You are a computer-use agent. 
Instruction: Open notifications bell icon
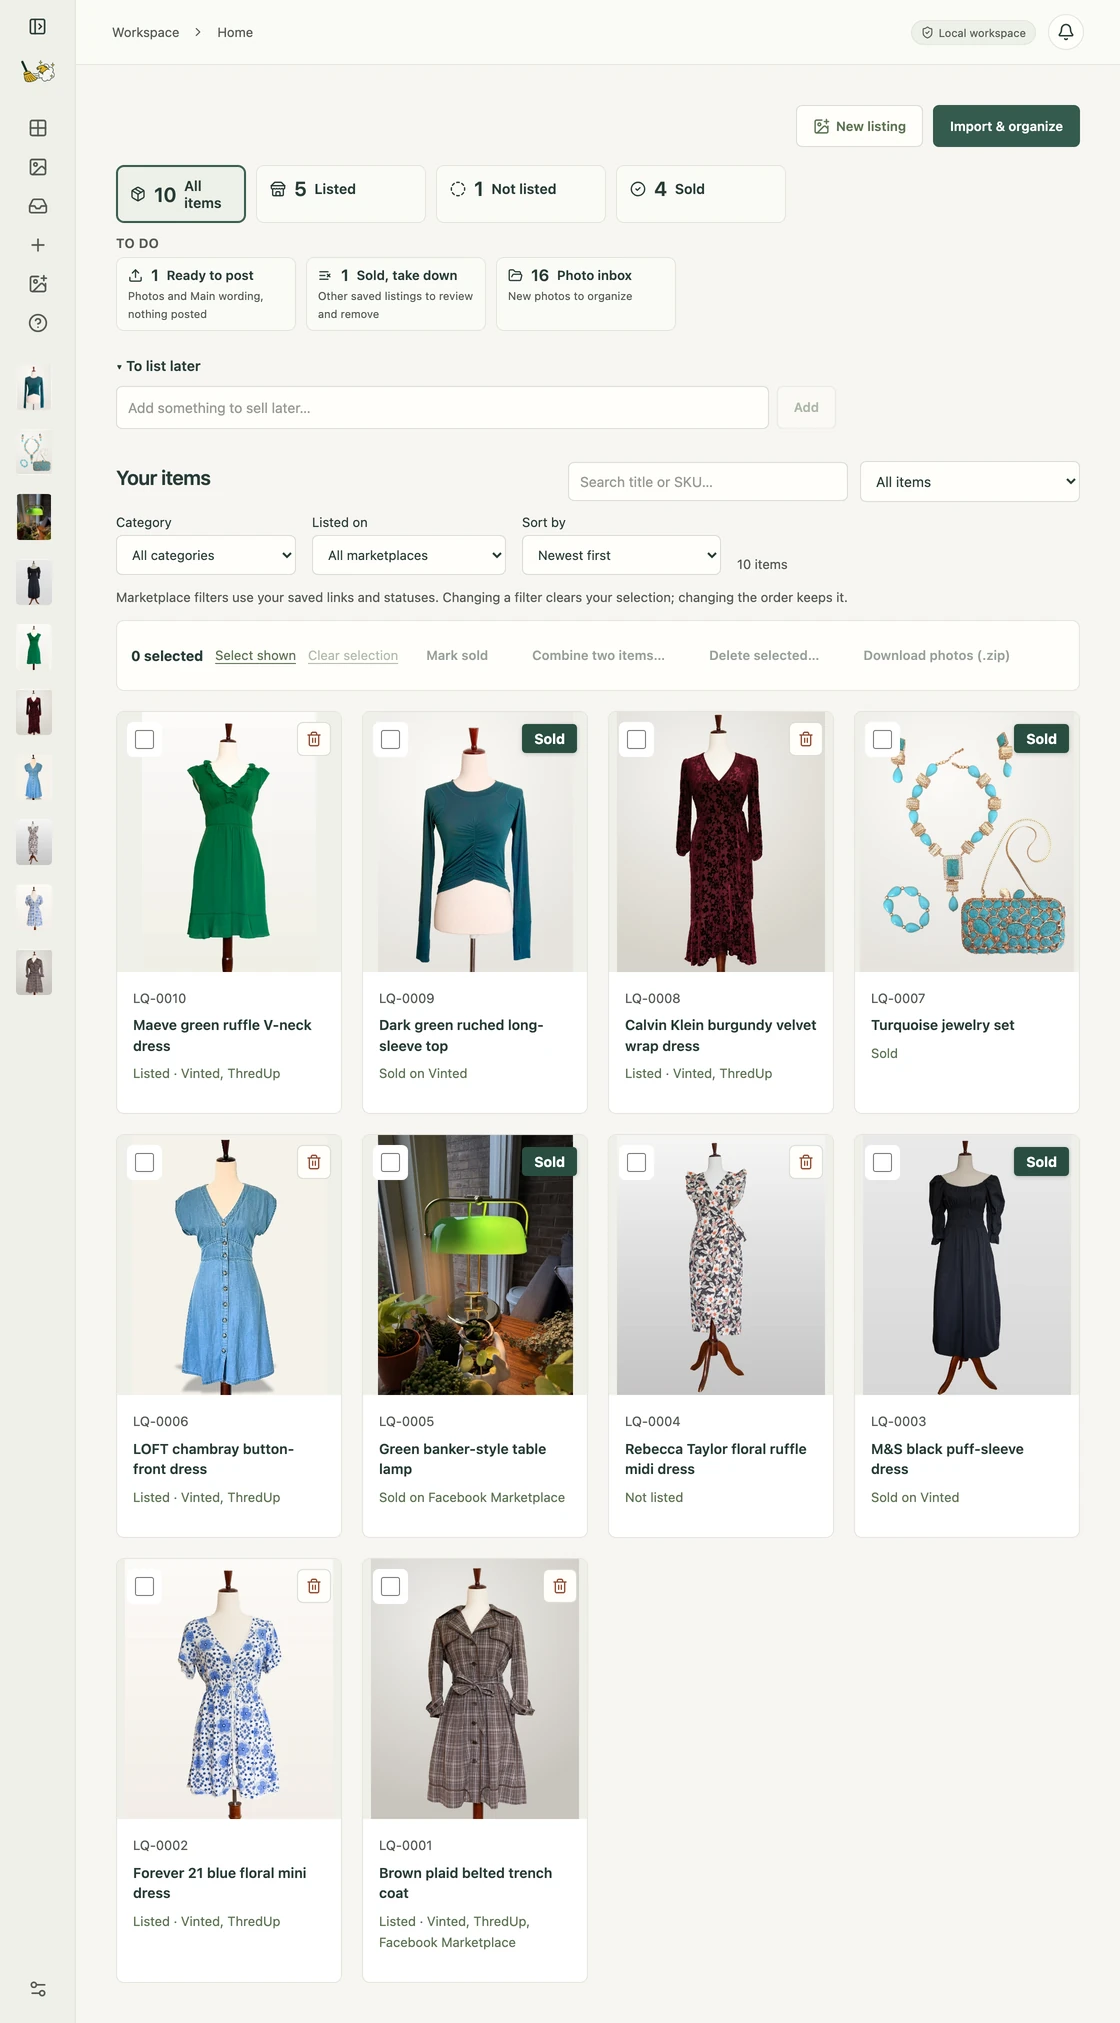pyautogui.click(x=1066, y=32)
